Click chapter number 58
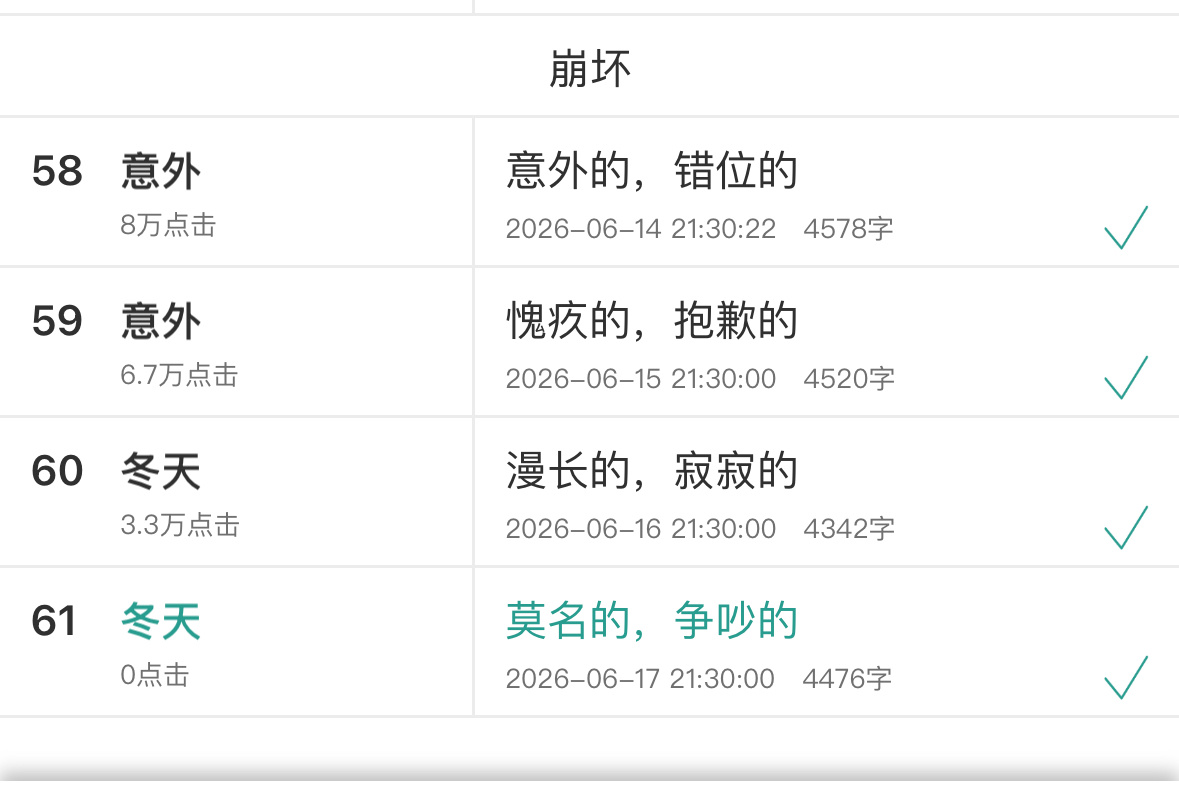Viewport: 1179px width, 793px height. (x=57, y=171)
